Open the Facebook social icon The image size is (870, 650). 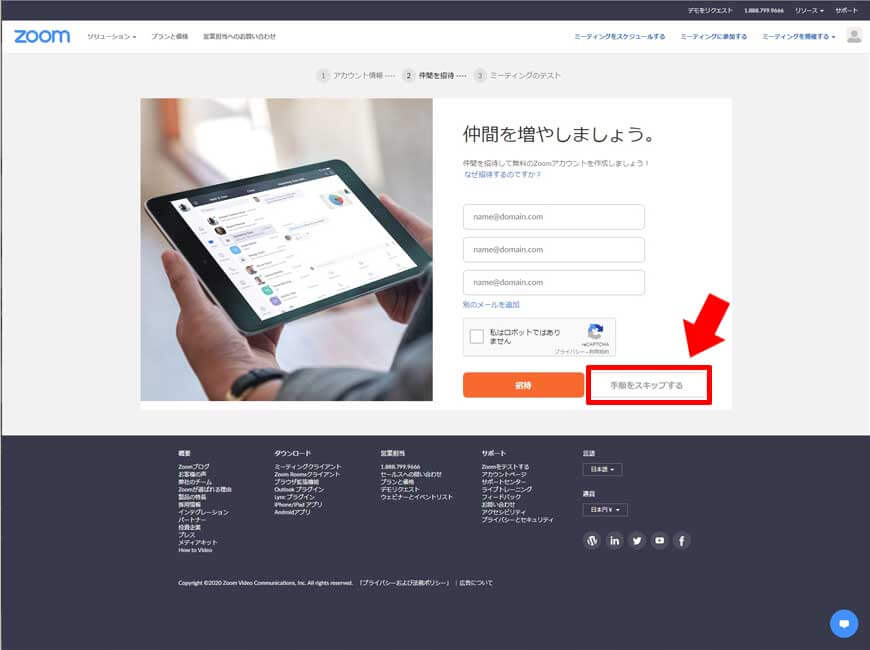[682, 540]
